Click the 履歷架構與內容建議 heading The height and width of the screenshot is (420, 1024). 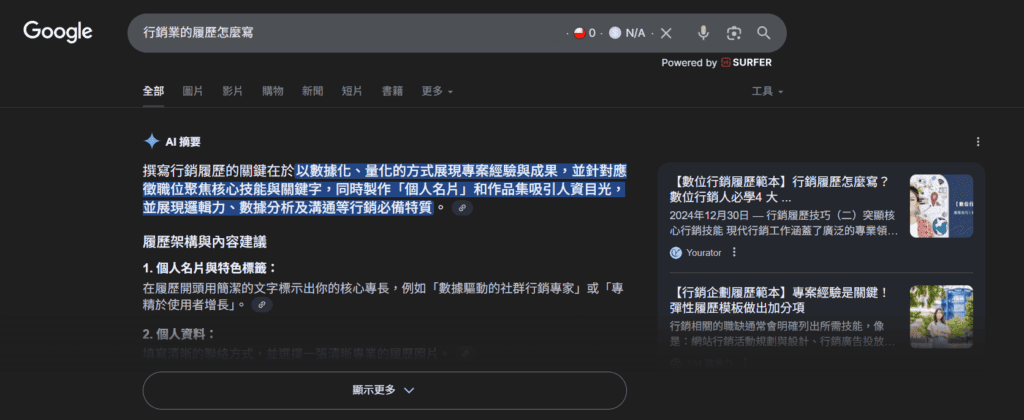(204, 242)
